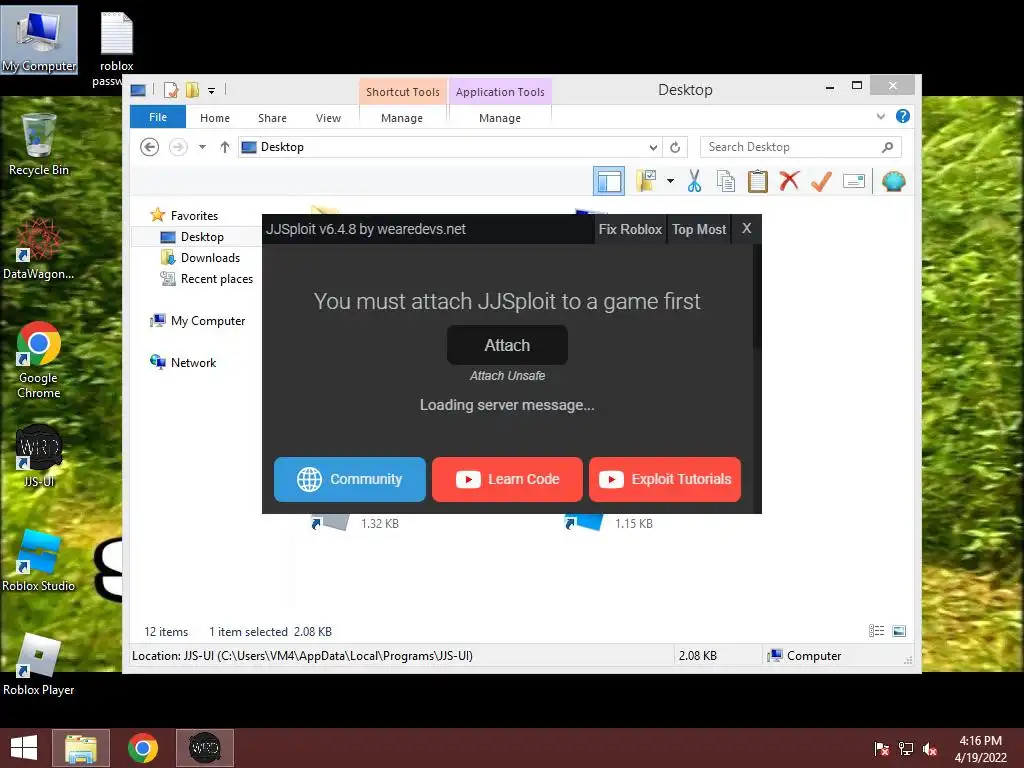This screenshot has height=768, width=1024.
Task: Switch to the Home ribbon tab
Action: tap(215, 118)
